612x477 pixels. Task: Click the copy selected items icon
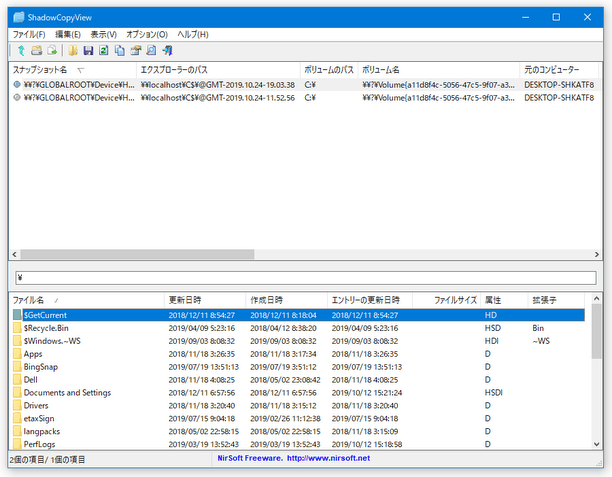click(x=119, y=50)
